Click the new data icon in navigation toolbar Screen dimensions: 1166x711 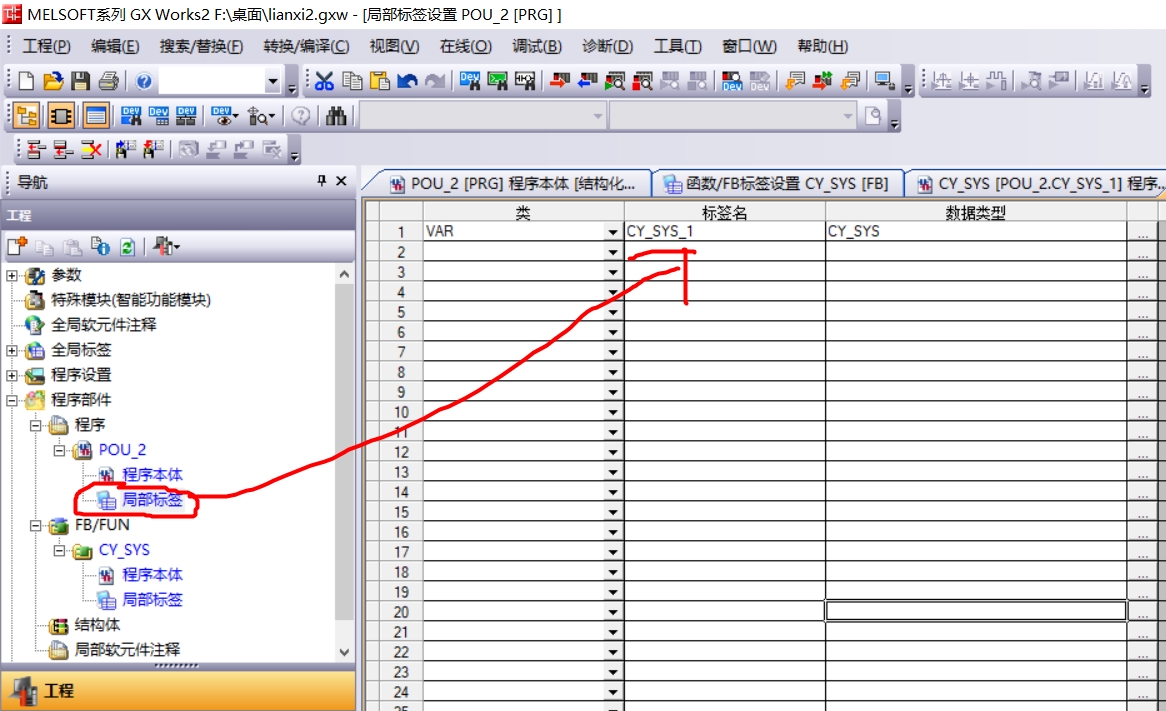17,246
